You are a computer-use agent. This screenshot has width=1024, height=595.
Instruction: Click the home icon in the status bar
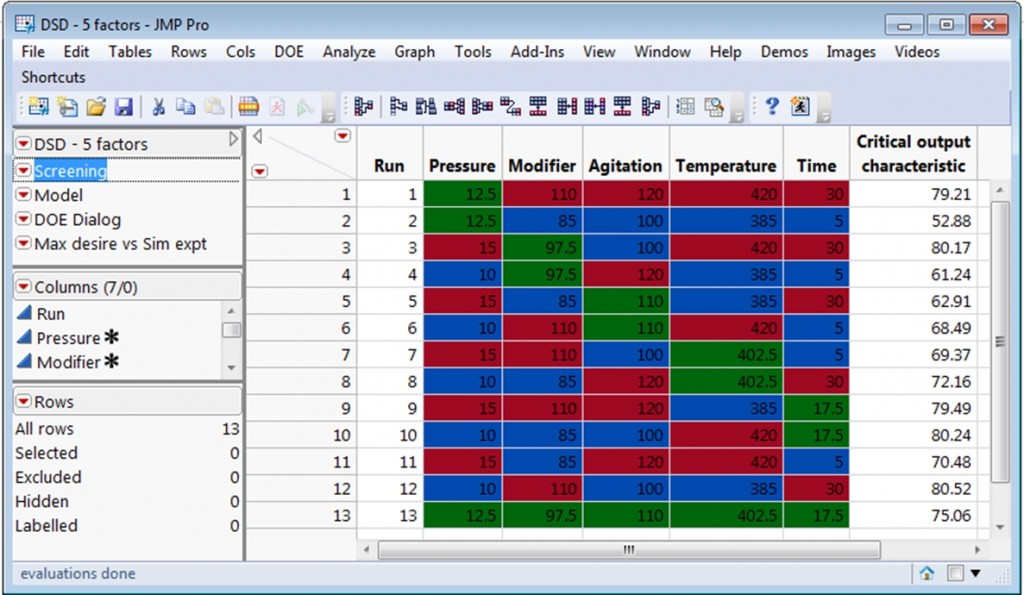coord(927,573)
